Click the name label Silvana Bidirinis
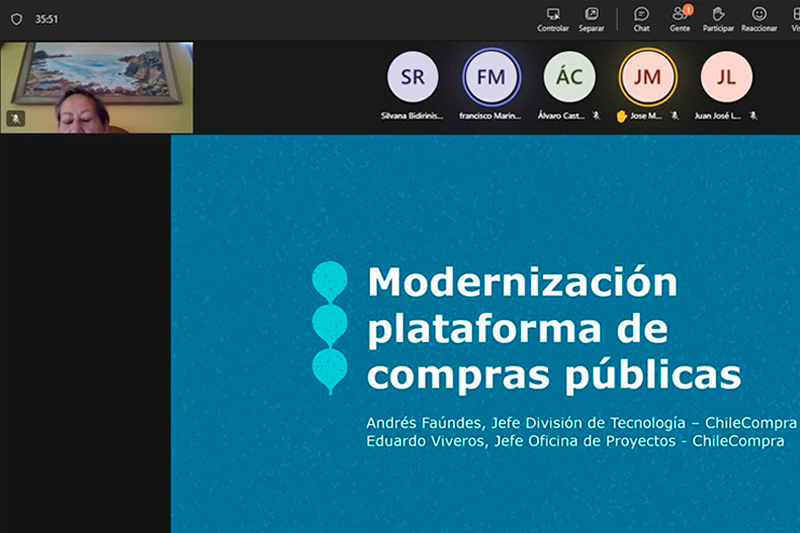The width and height of the screenshot is (800, 533). coord(412,116)
